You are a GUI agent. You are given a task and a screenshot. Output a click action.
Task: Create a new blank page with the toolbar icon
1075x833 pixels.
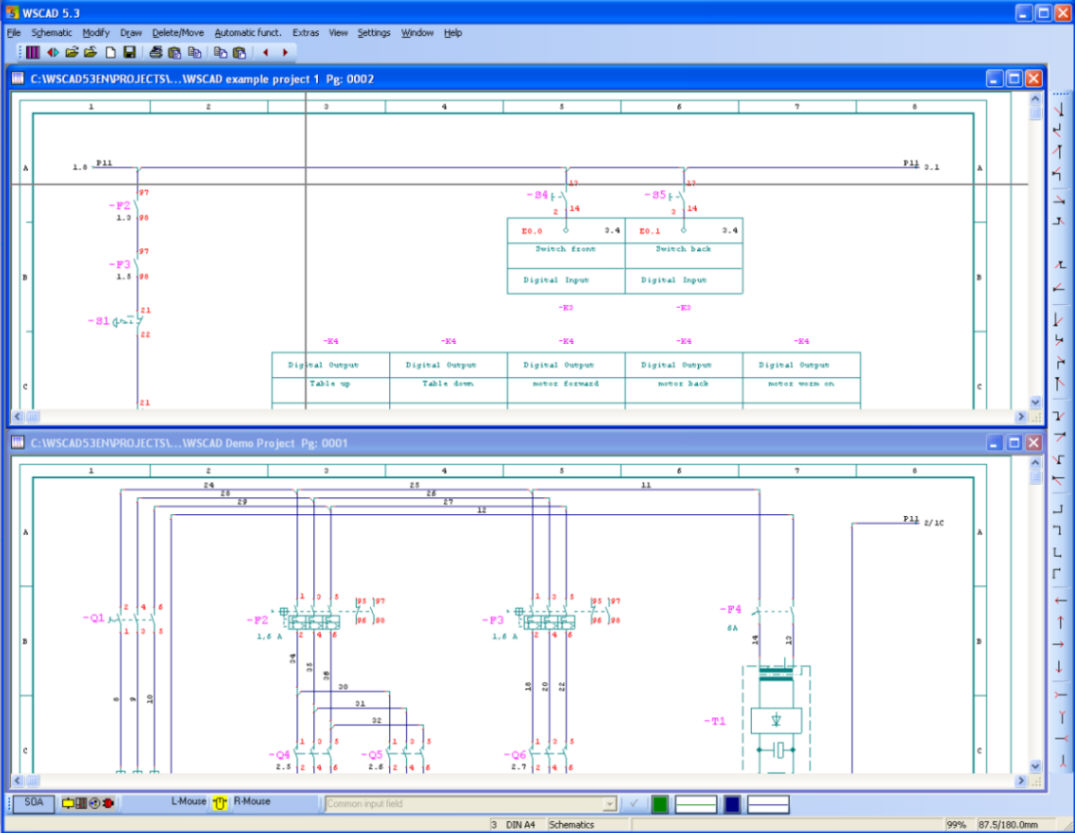pyautogui.click(x=110, y=52)
